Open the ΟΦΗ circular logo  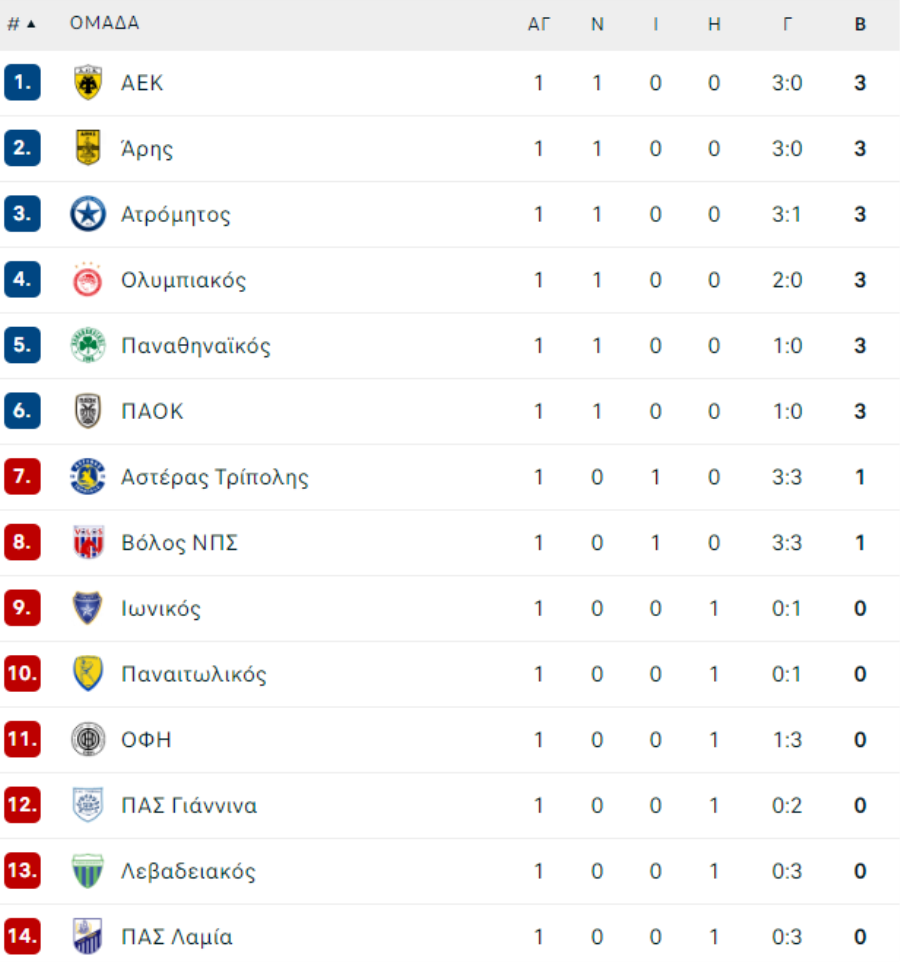(88, 739)
